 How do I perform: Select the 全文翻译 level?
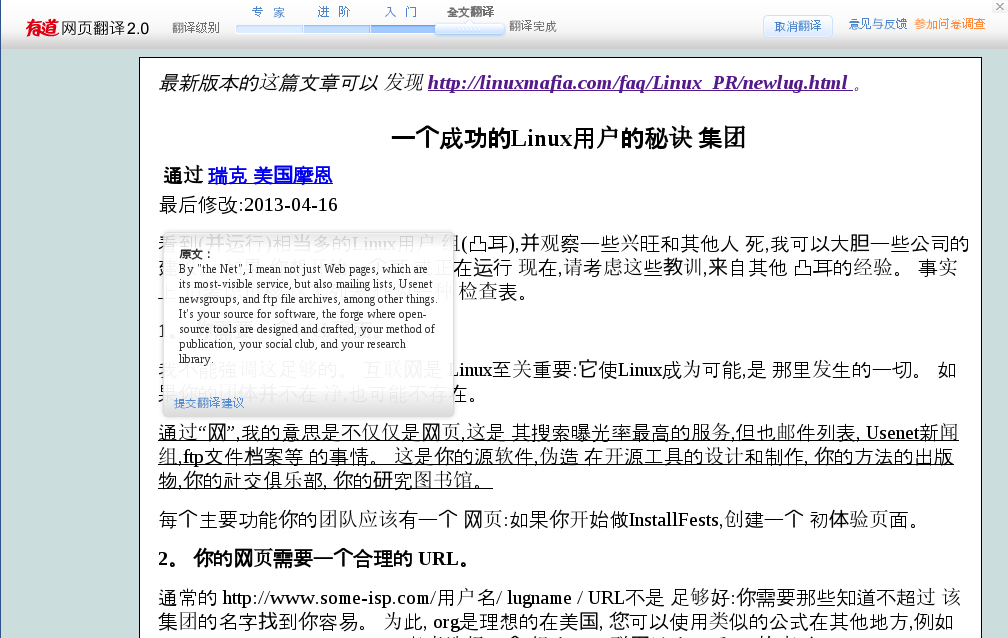471,12
